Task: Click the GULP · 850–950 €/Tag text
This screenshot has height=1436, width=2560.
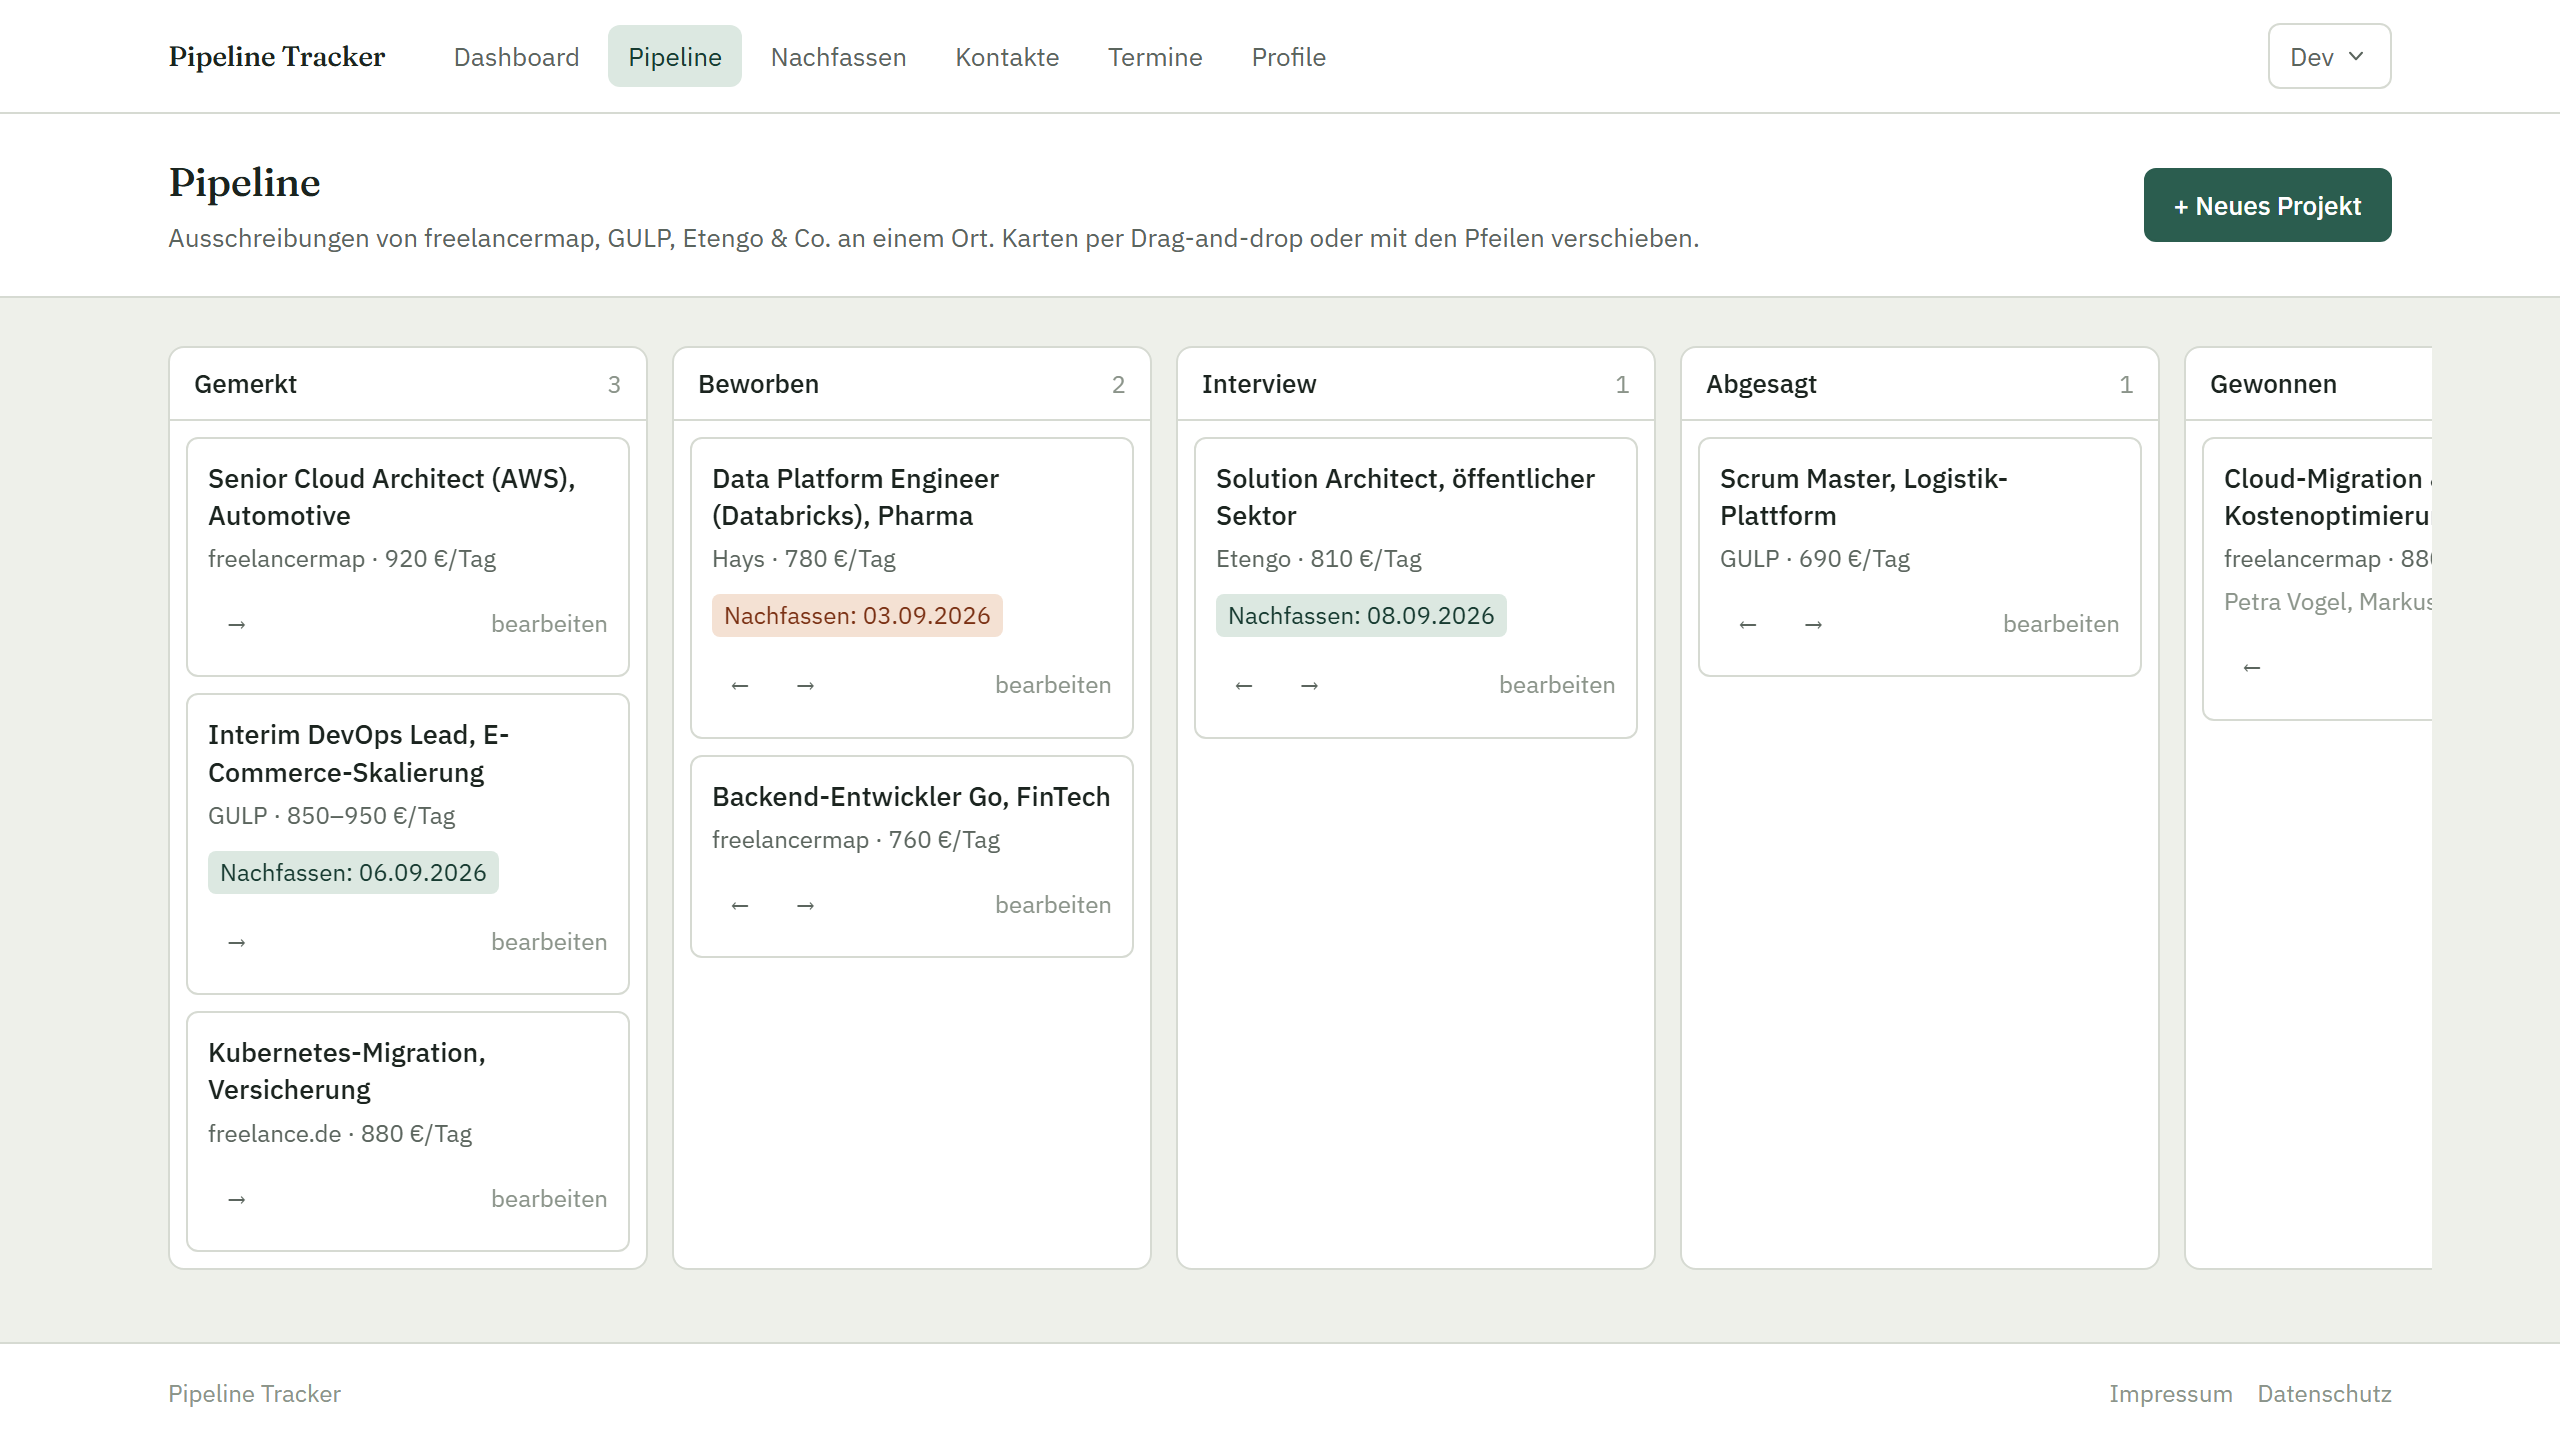Action: (x=332, y=816)
